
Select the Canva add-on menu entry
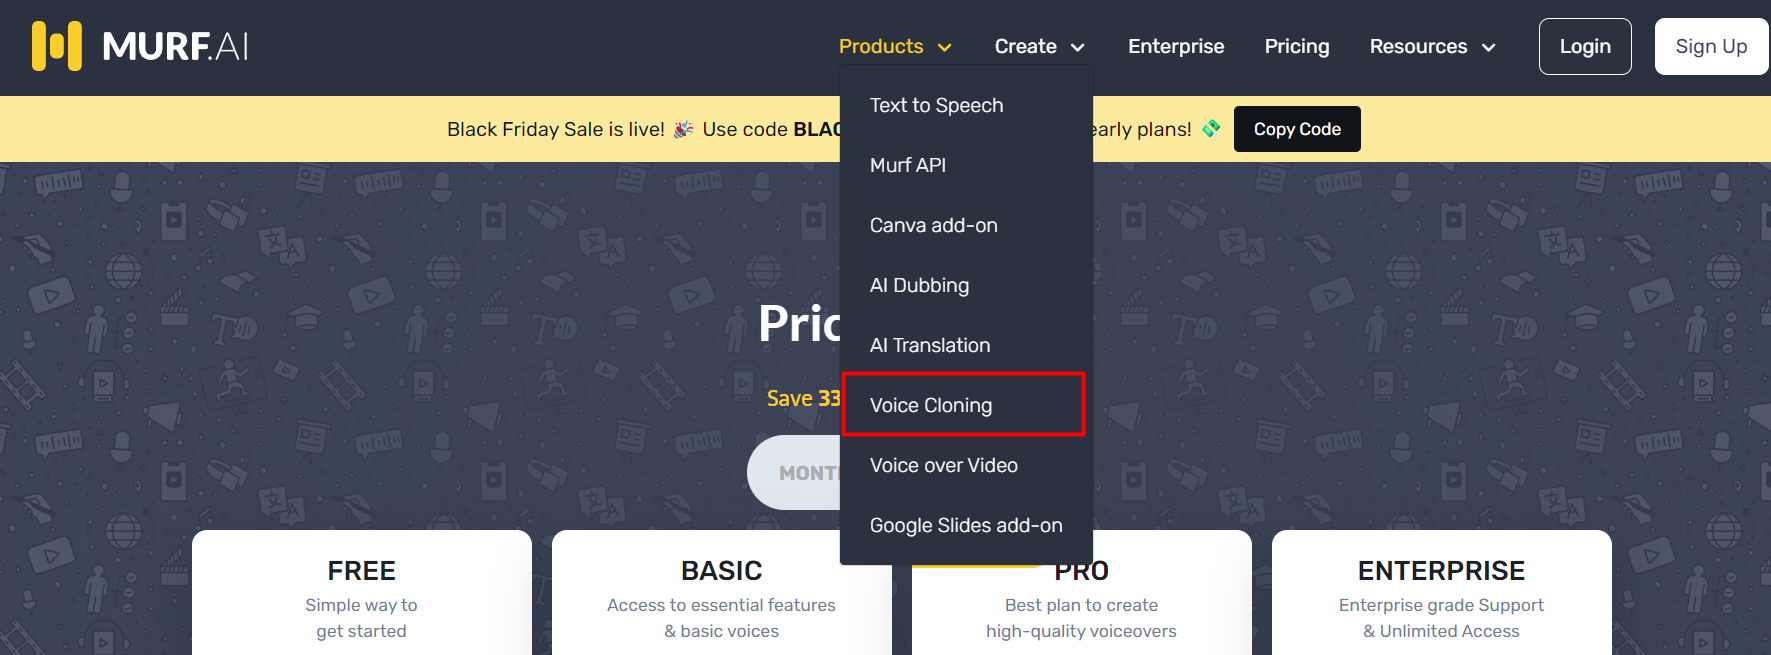point(933,225)
